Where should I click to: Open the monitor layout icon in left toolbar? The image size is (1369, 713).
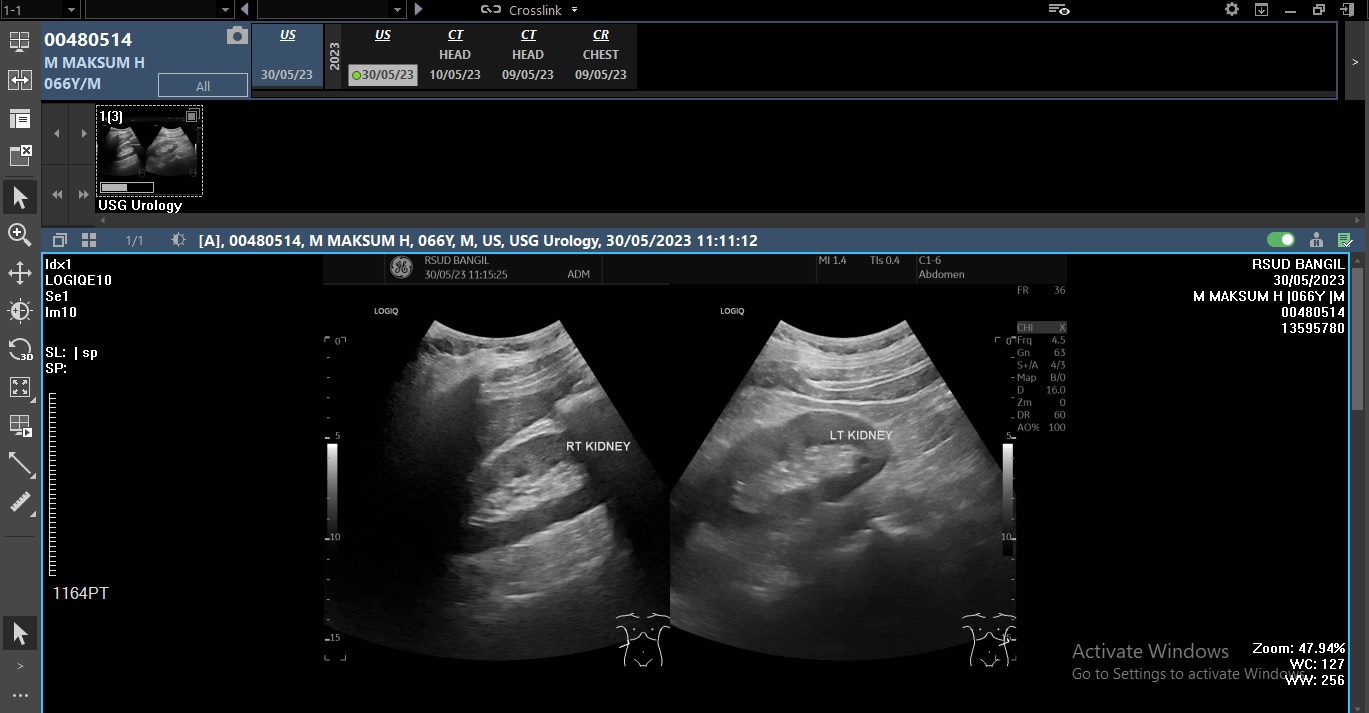point(19,42)
